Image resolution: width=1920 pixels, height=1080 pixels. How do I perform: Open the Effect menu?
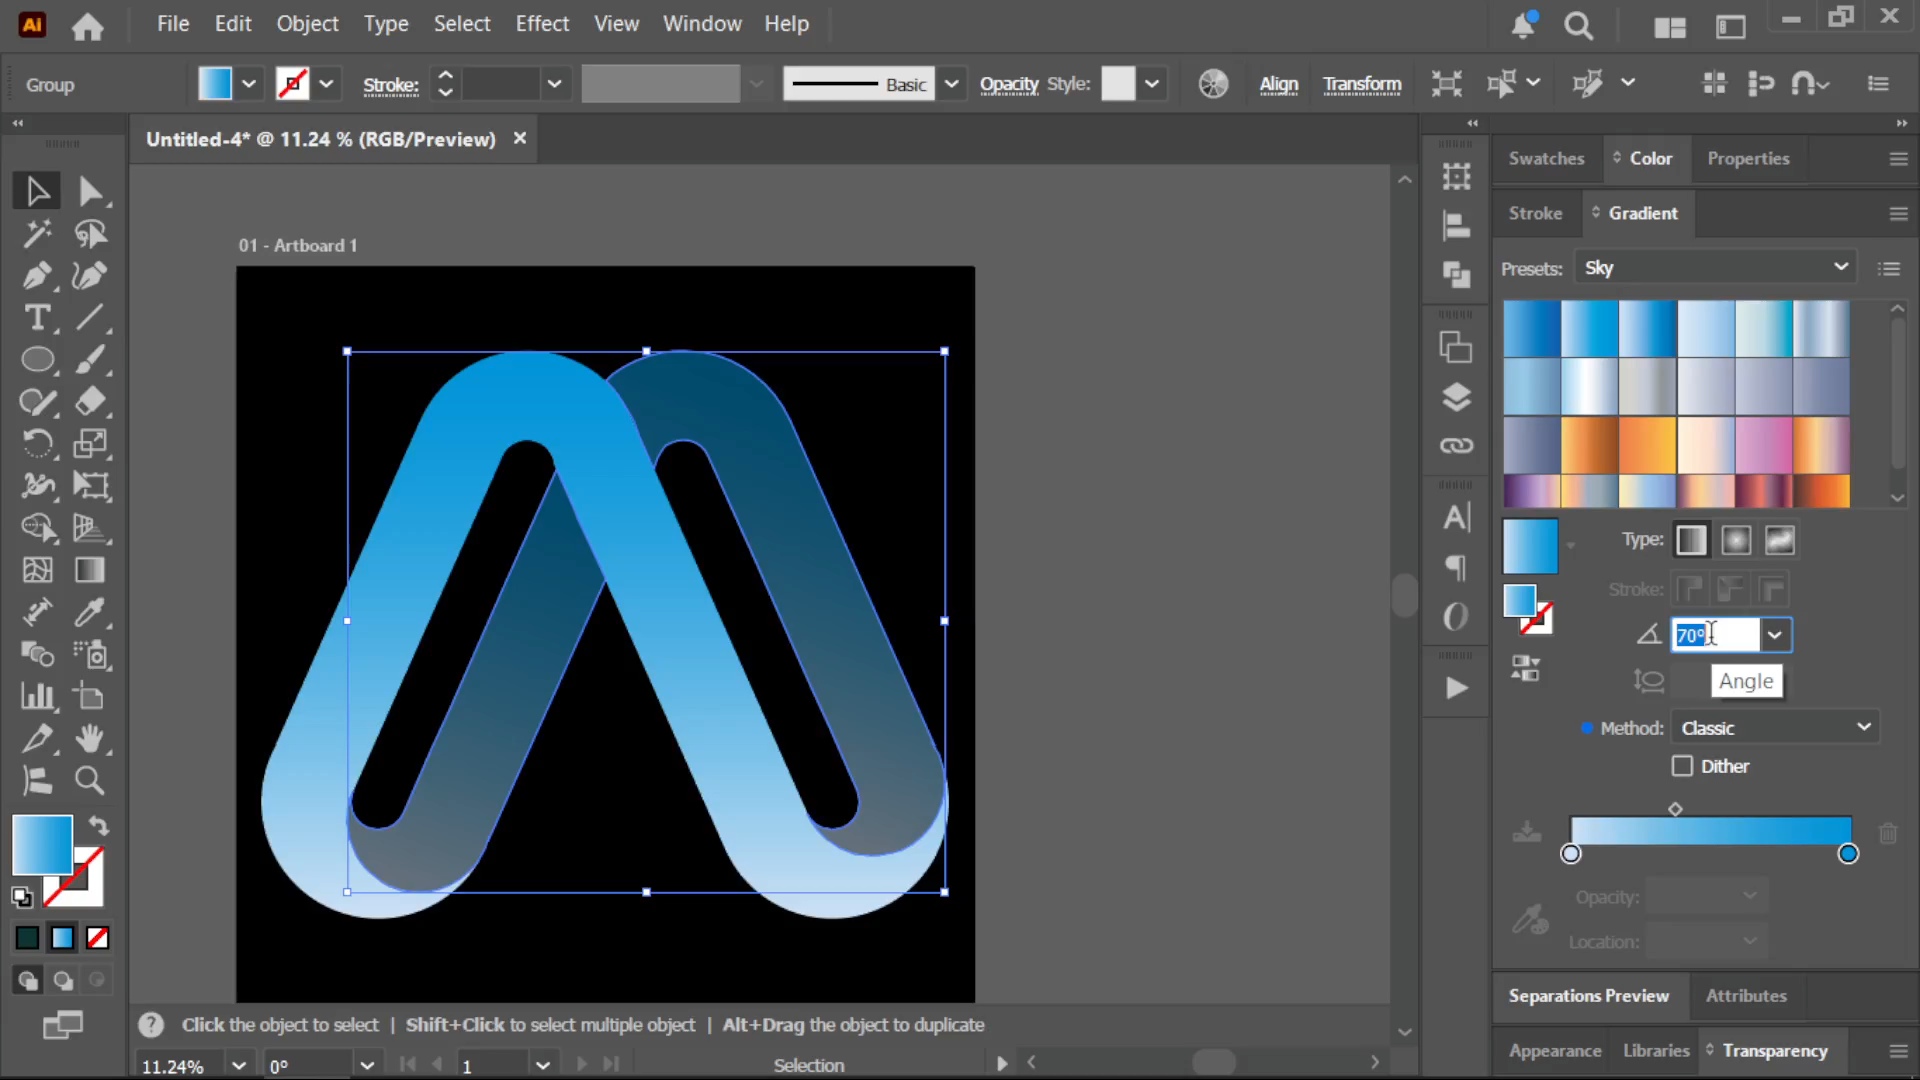coord(542,24)
